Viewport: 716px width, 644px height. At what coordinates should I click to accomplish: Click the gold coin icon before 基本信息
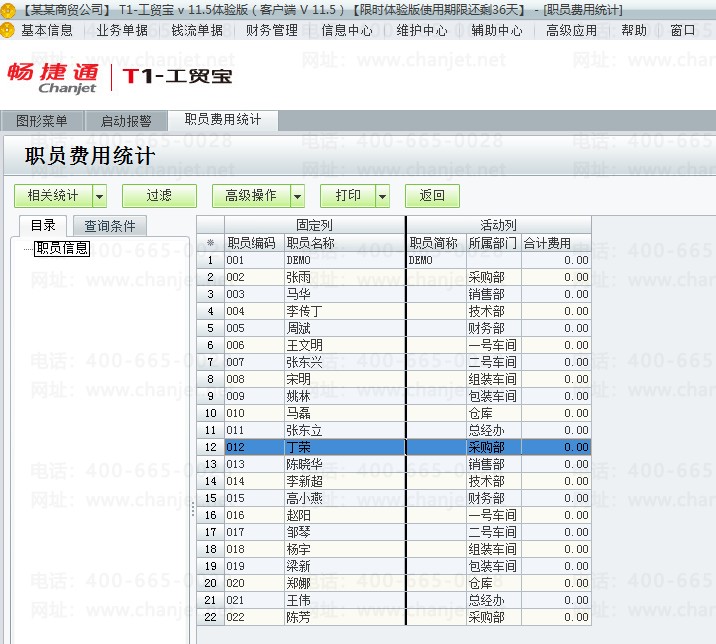(x=7, y=30)
